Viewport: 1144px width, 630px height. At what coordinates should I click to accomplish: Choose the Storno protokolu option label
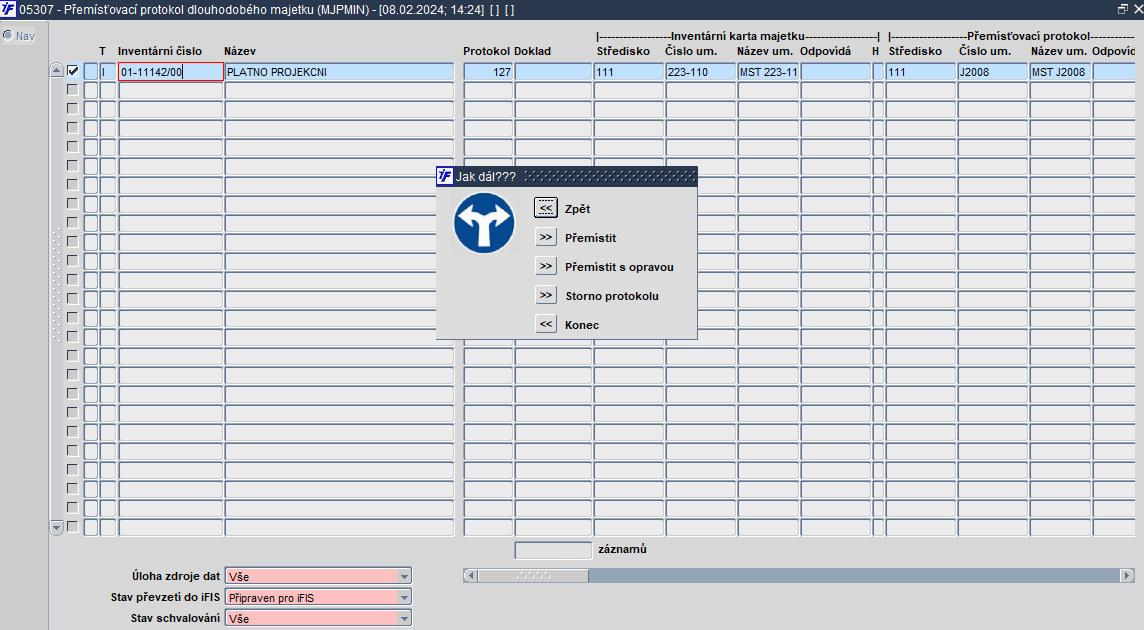point(612,296)
